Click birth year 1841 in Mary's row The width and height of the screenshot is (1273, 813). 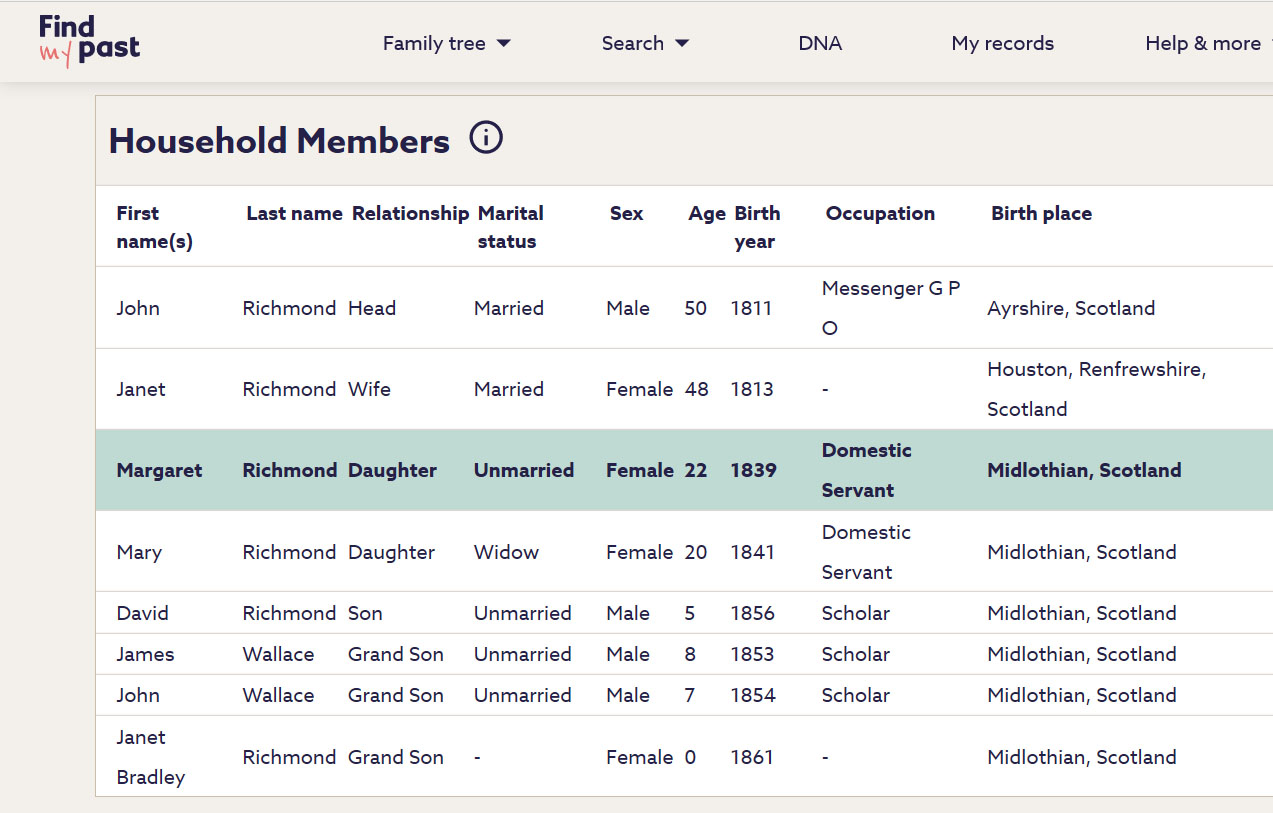pyautogui.click(x=752, y=552)
